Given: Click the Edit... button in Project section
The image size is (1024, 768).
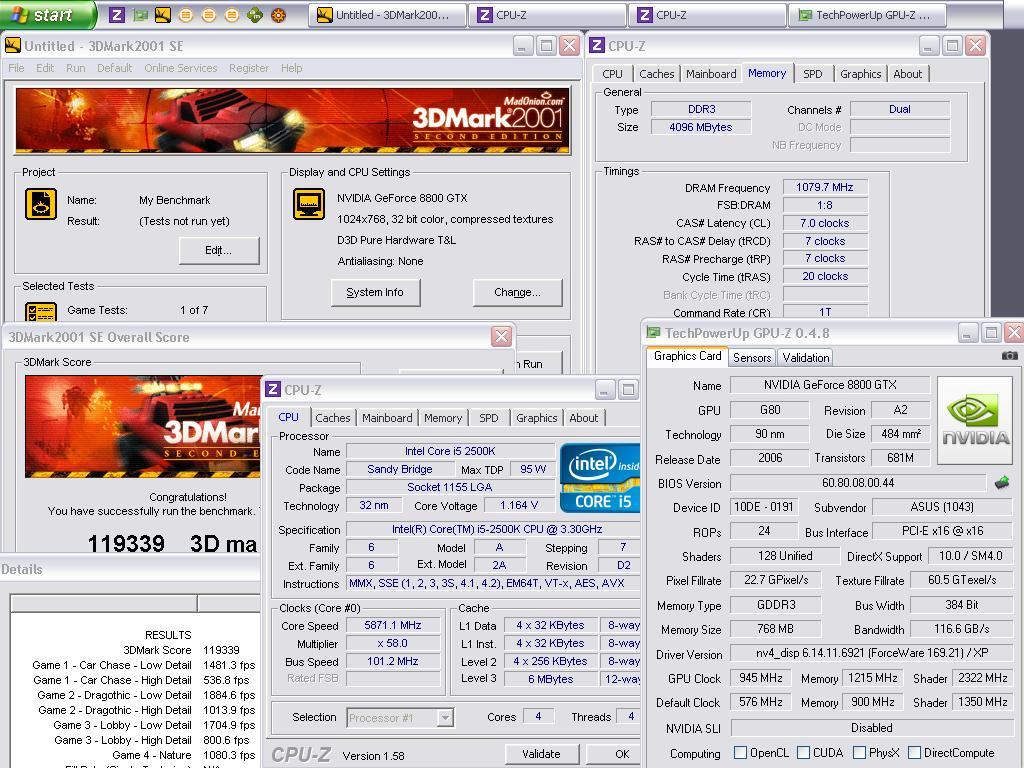Looking at the screenshot, I should 219,251.
